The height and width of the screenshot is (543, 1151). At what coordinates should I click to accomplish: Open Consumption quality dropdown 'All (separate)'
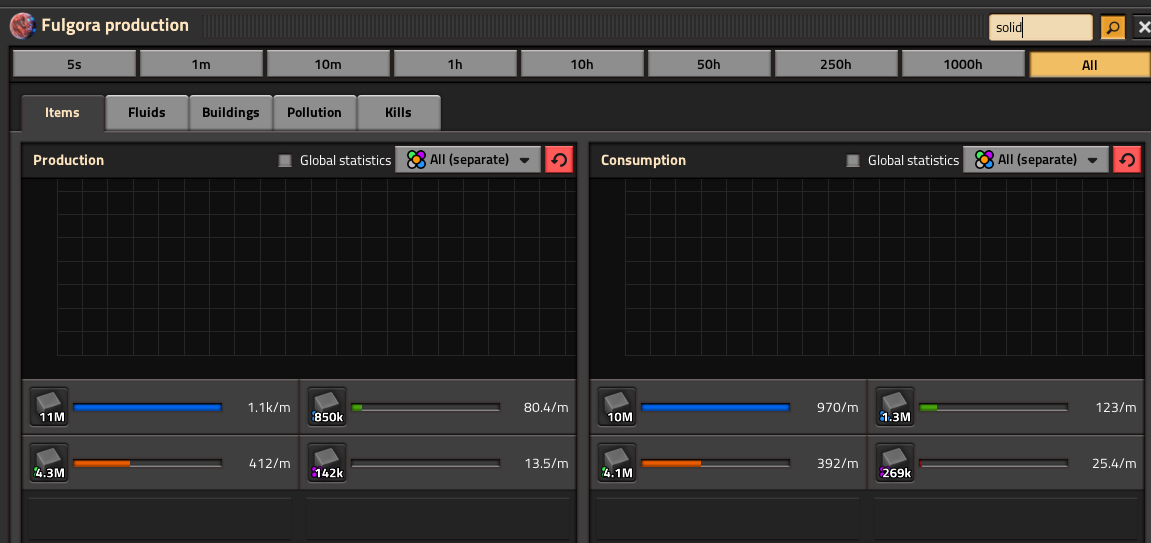pyautogui.click(x=1036, y=160)
